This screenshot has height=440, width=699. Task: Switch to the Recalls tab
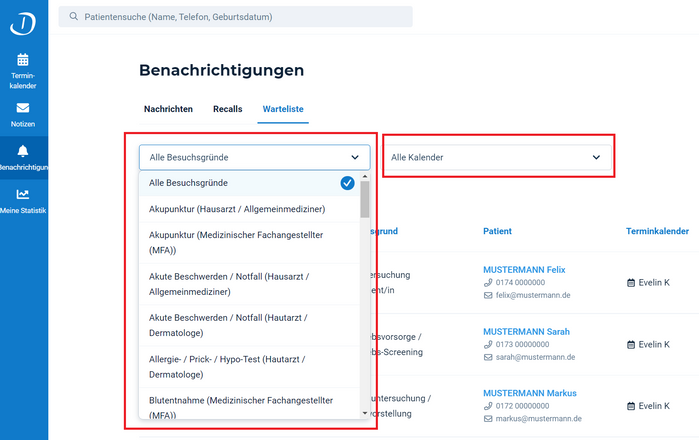[227, 108]
